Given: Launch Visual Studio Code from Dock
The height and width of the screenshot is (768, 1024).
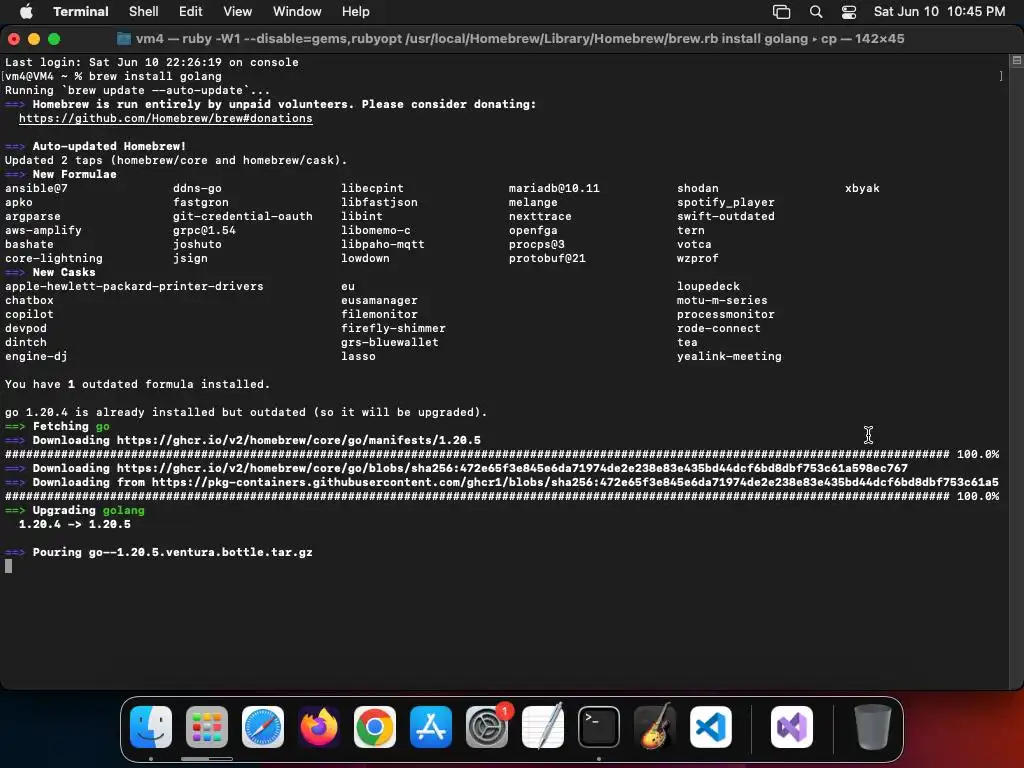Looking at the screenshot, I should coord(711,726).
